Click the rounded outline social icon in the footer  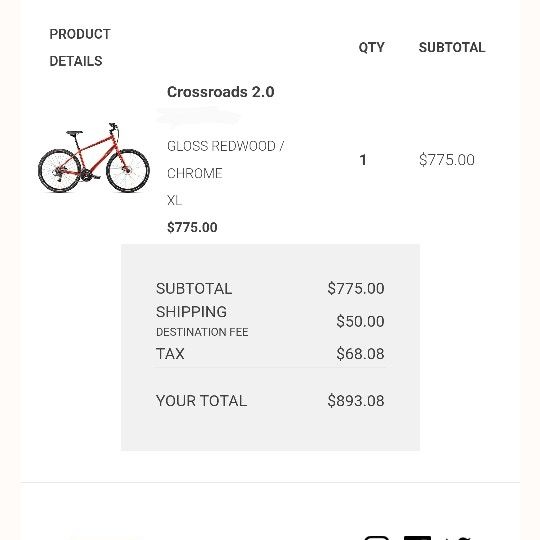click(377, 538)
